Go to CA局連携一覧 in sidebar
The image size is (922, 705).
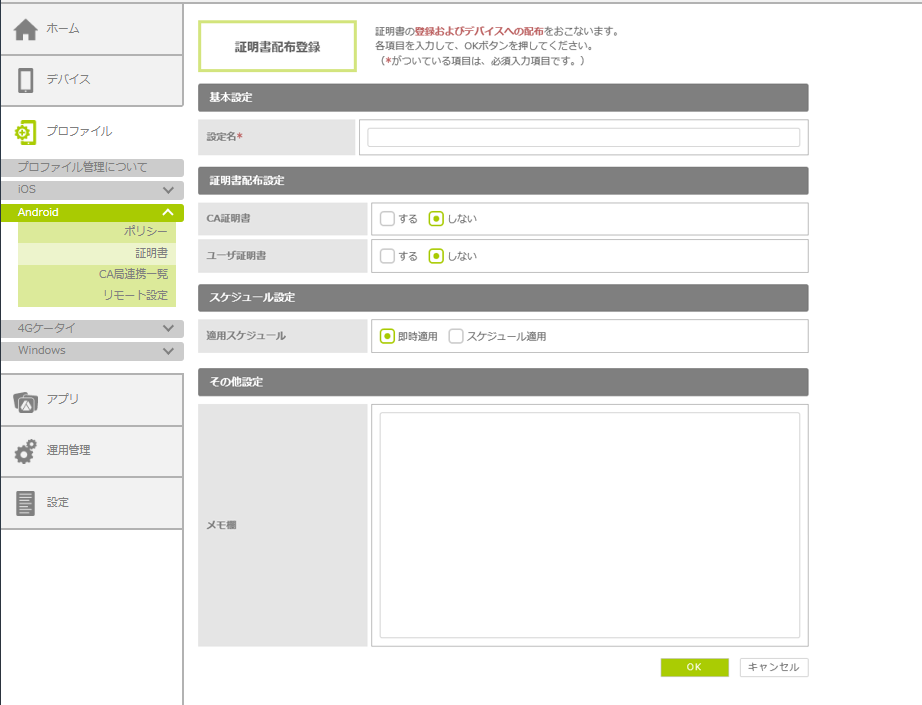[x=132, y=274]
